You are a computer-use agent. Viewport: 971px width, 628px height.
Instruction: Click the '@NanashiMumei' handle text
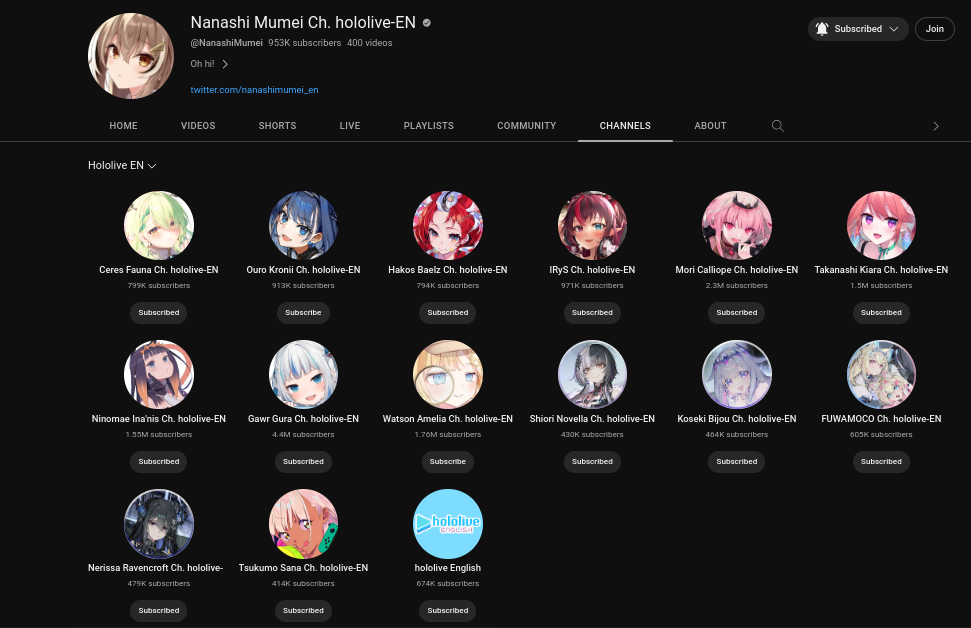coord(227,43)
